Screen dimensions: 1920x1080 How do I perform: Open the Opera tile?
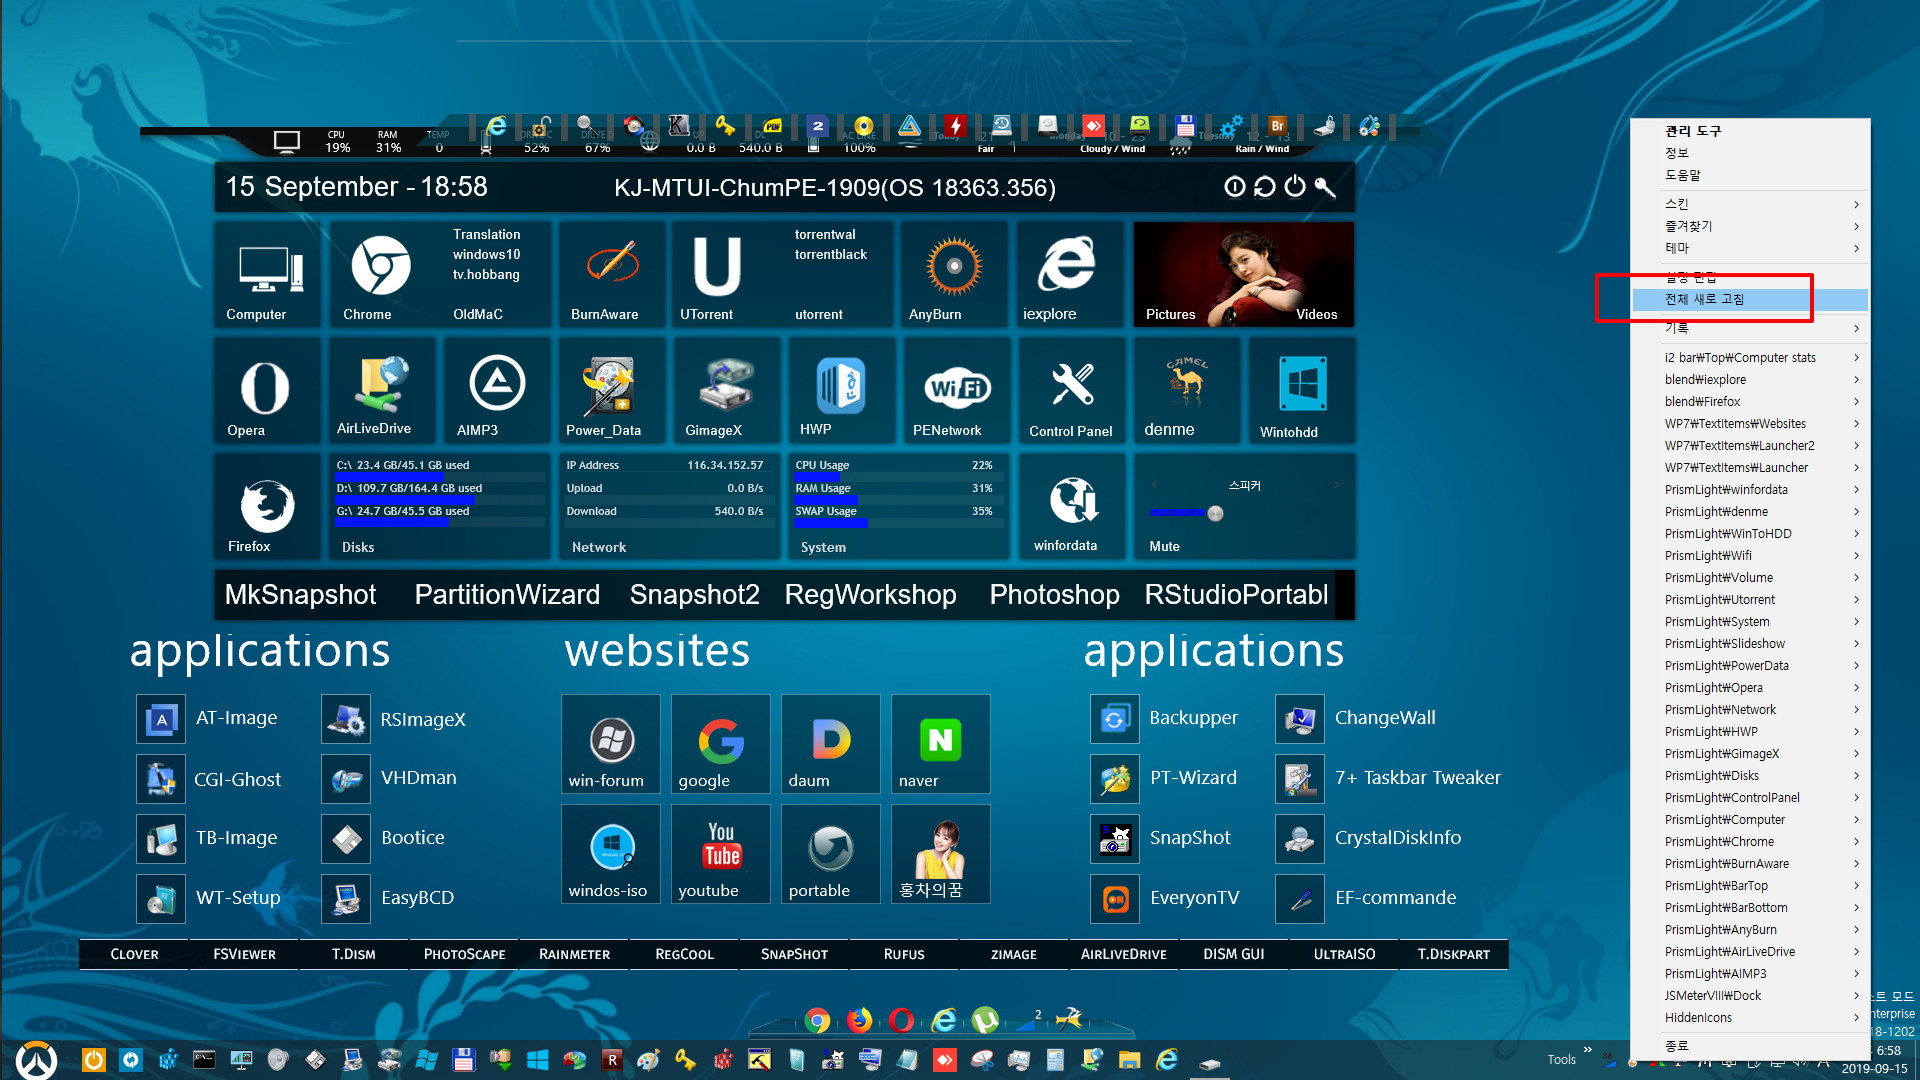266,390
